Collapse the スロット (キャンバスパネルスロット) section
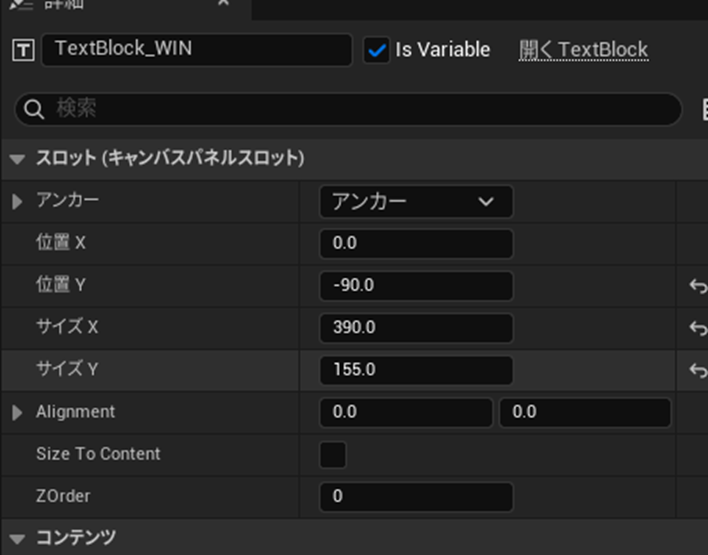Screen dimensions: 708x555 point(17,158)
